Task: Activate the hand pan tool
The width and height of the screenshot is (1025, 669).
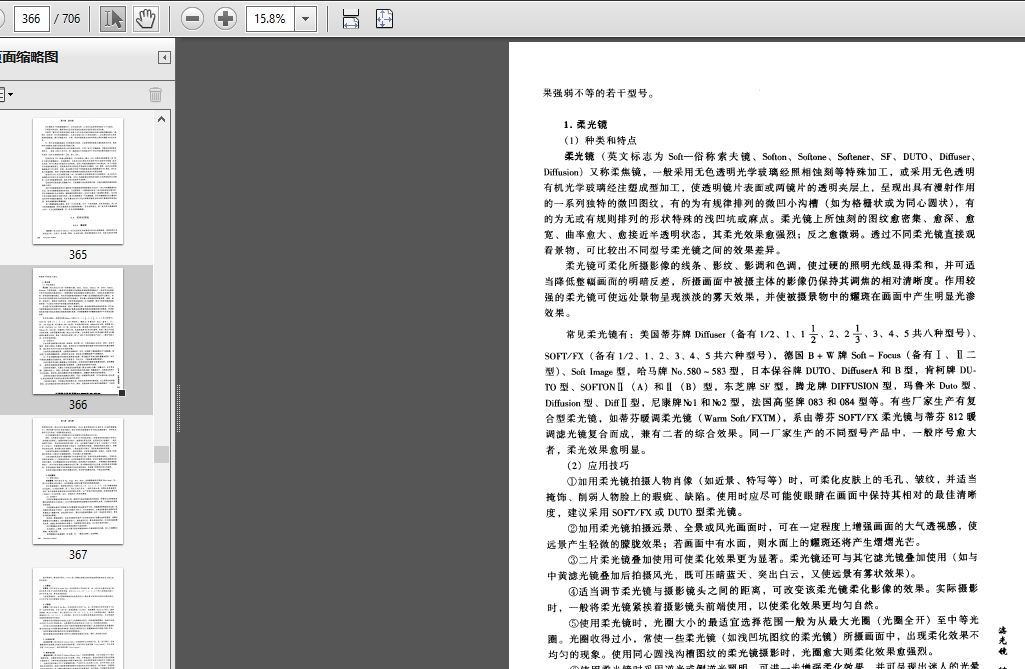Action: 145,18
